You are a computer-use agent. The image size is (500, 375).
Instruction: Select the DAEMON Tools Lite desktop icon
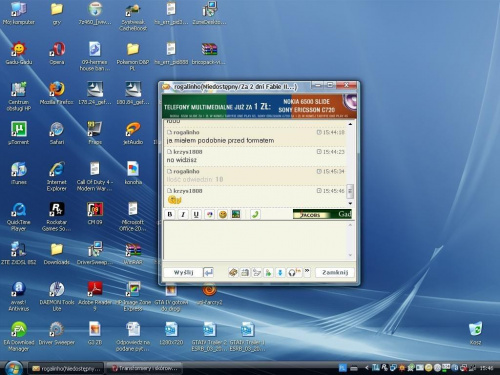coord(57,297)
